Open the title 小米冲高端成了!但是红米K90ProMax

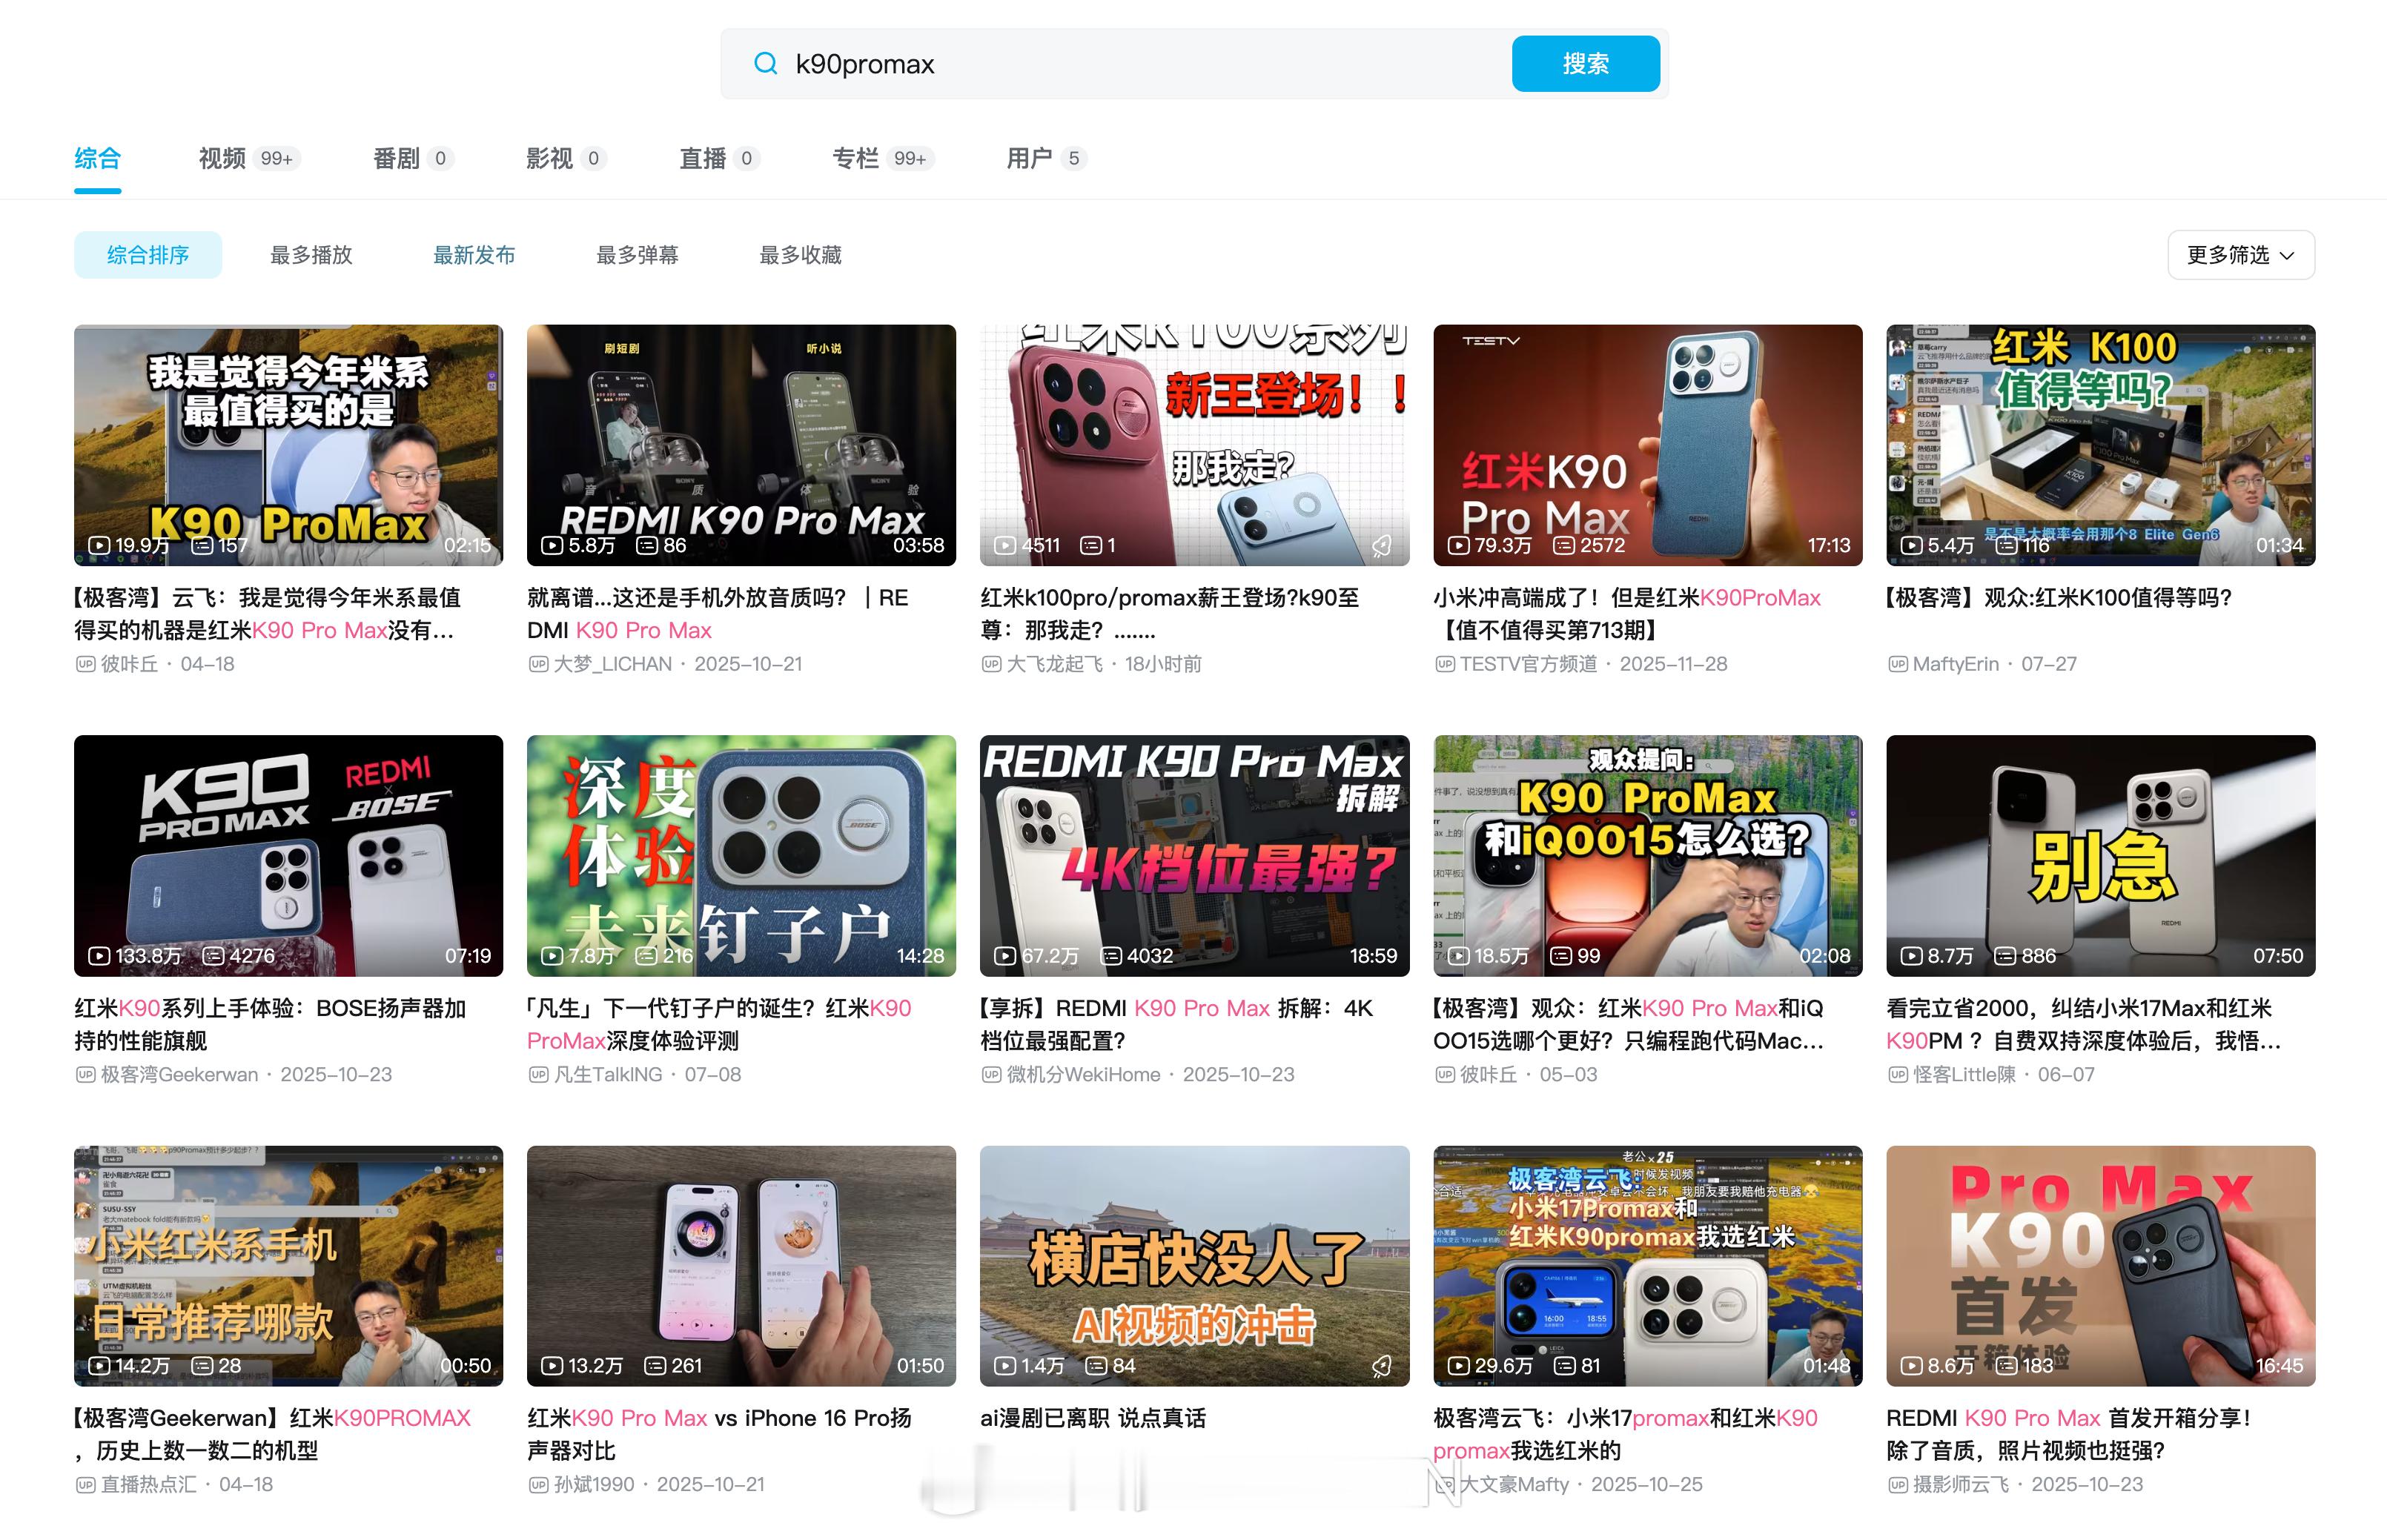tap(1627, 614)
